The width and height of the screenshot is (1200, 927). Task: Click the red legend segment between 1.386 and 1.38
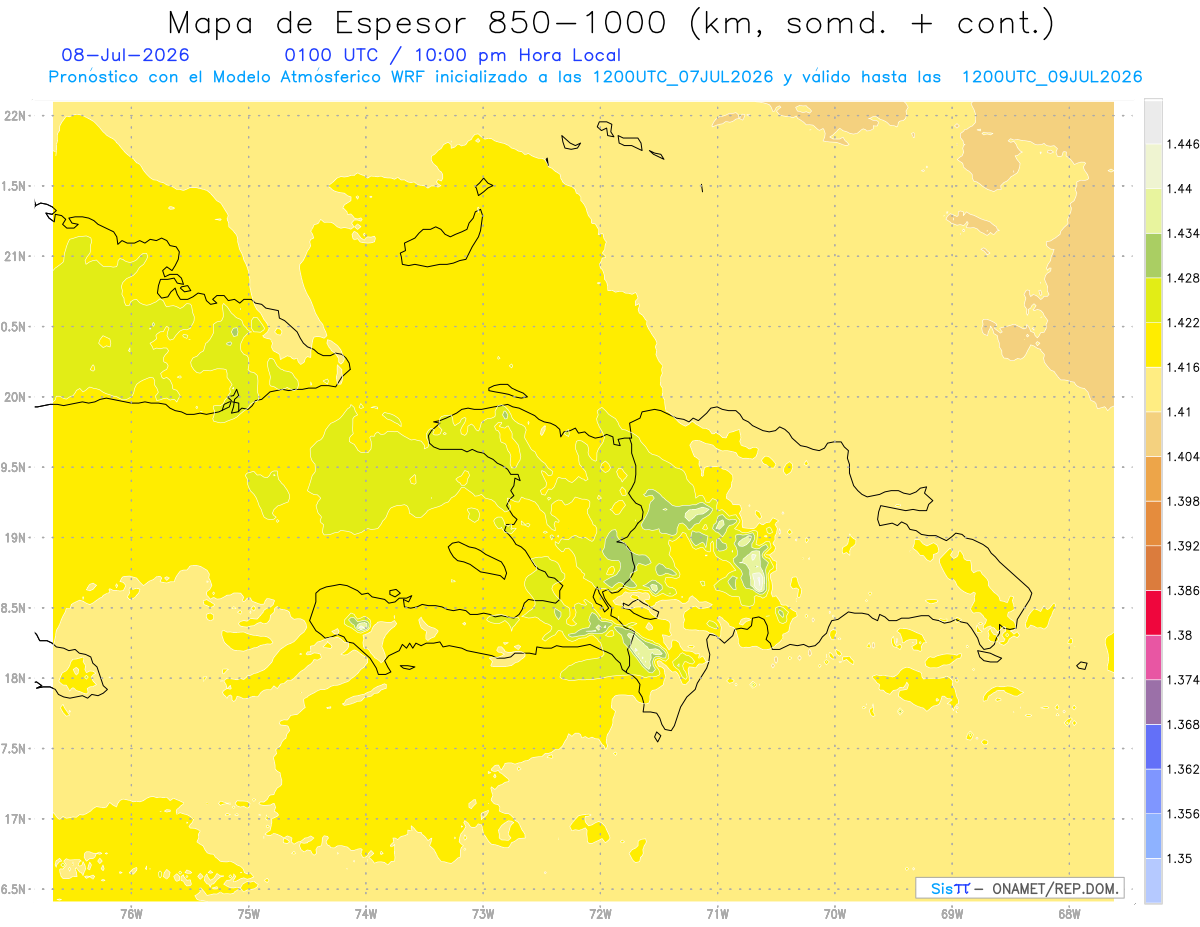(x=1153, y=613)
